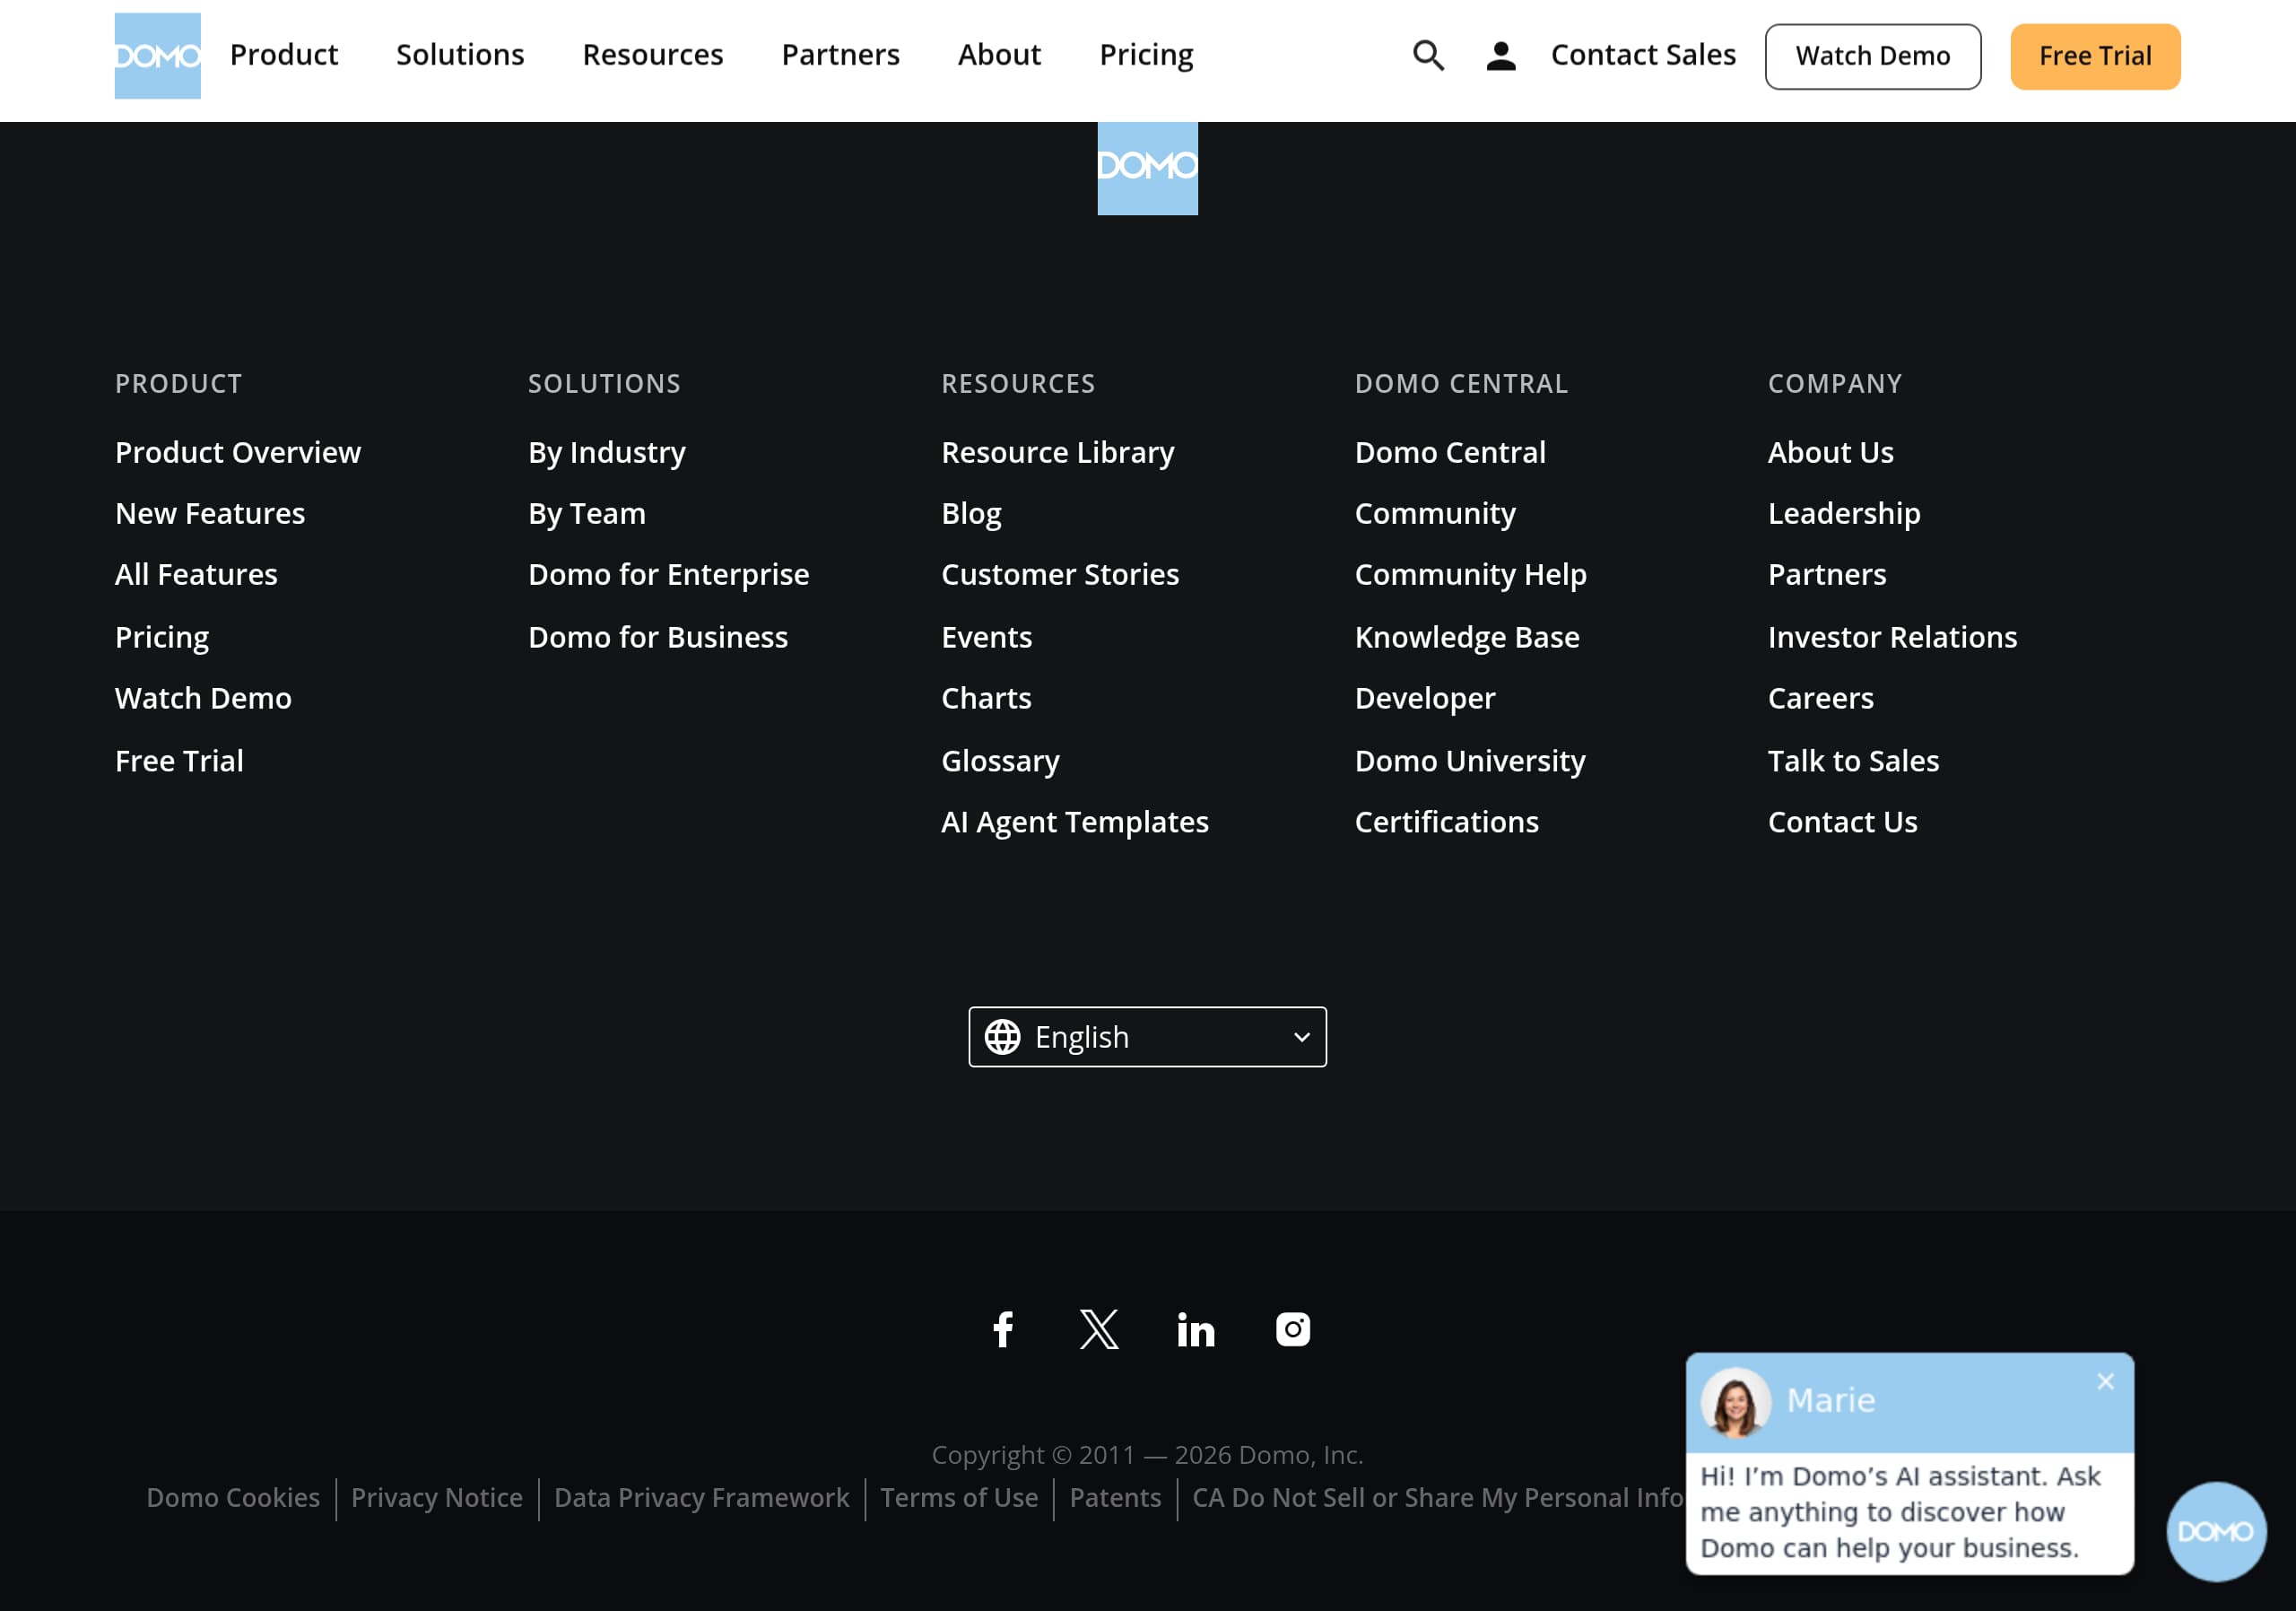Open the Partners menu in the navbar
Screen dimensions: 2296x1611
click(840, 55)
